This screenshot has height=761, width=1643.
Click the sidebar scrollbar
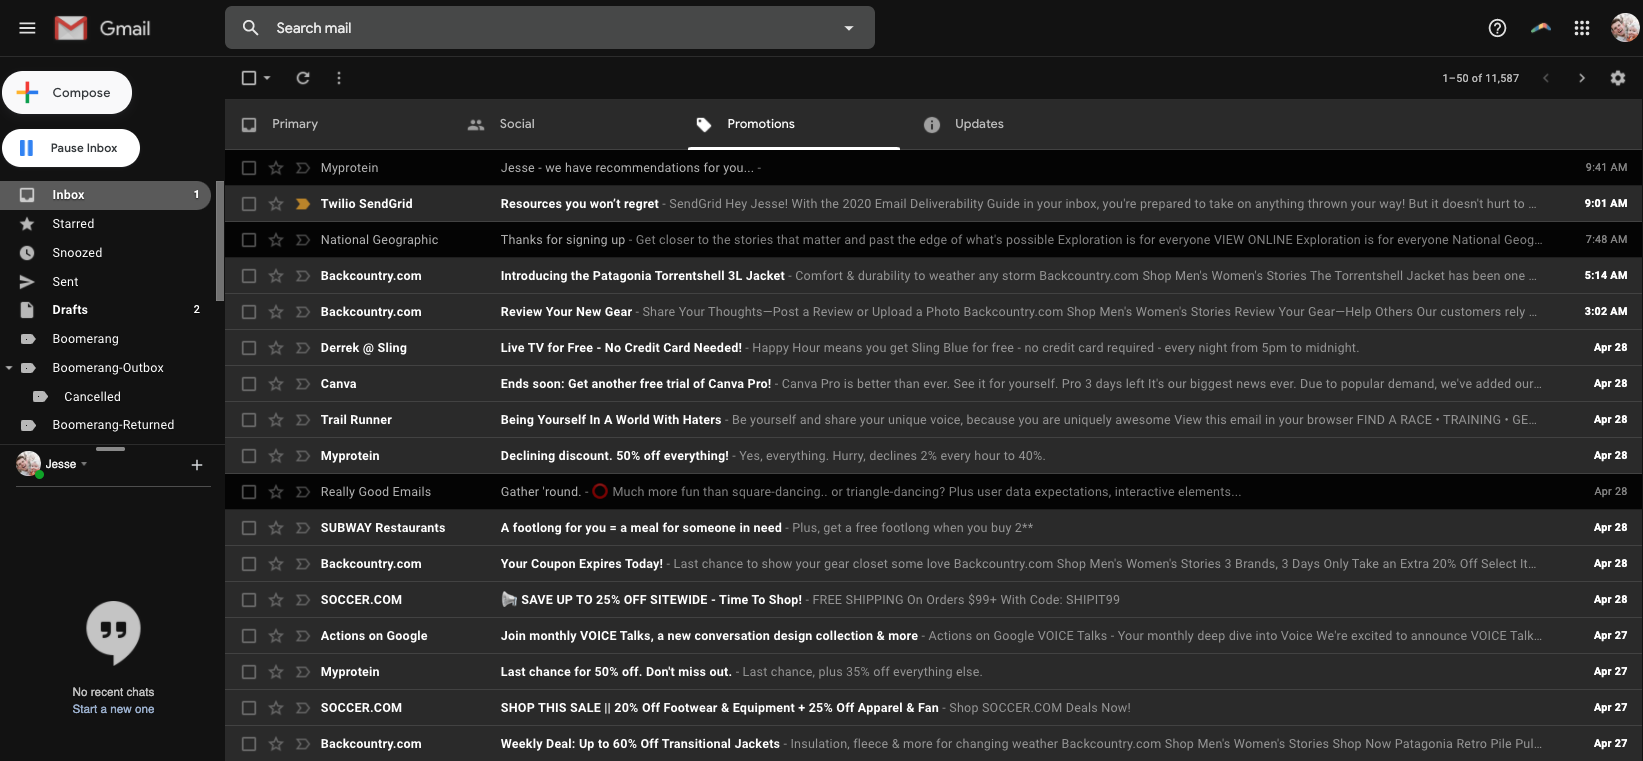coord(220,240)
